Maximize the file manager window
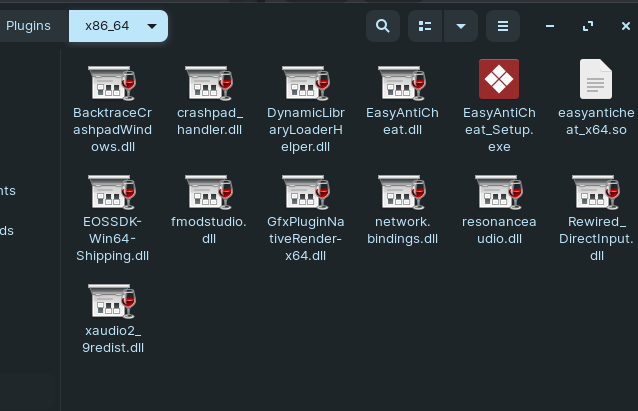The width and height of the screenshot is (638, 411). click(x=588, y=26)
